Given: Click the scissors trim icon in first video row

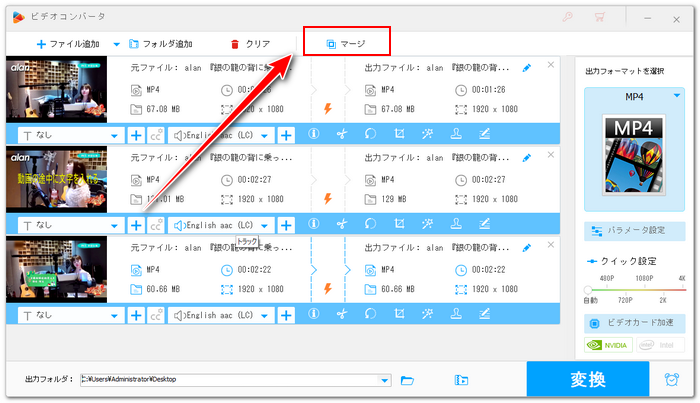Looking at the screenshot, I should click(342, 135).
